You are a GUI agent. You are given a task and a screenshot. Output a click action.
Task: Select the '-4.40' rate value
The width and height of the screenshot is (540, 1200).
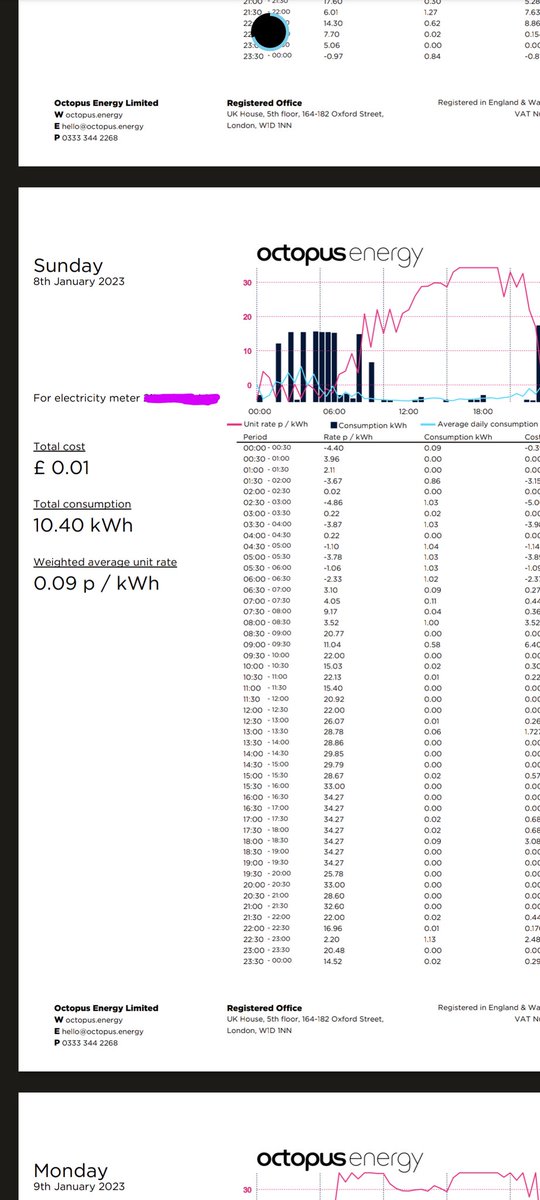pyautogui.click(x=334, y=448)
